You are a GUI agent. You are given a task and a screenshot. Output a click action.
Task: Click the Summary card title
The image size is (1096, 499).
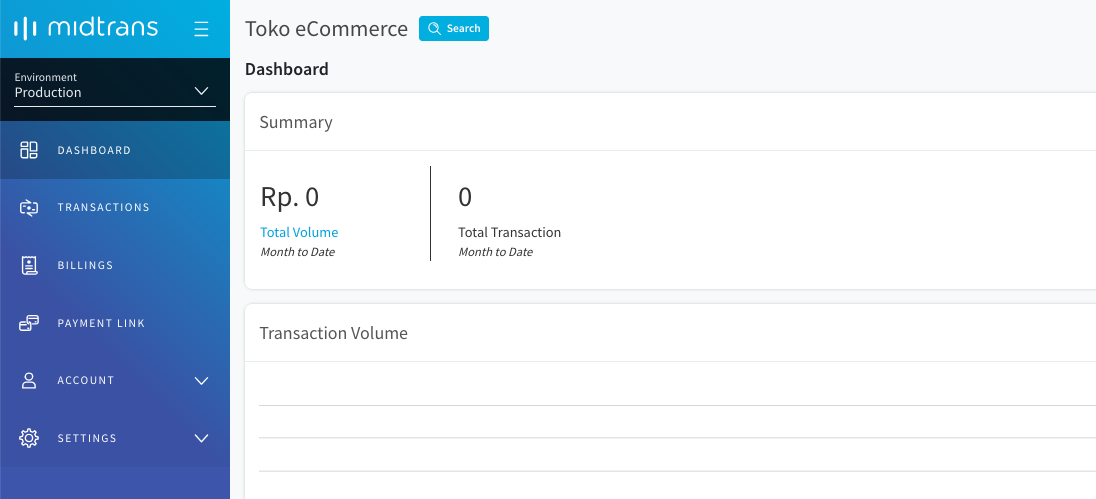[x=296, y=123]
